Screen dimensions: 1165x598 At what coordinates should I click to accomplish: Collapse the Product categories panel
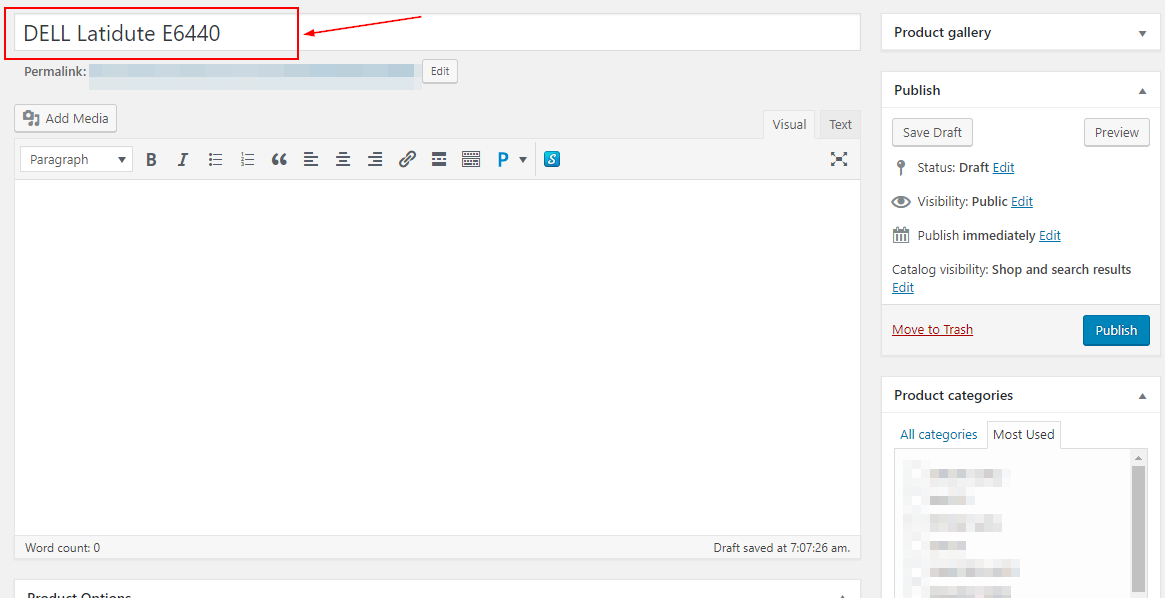coord(1143,396)
